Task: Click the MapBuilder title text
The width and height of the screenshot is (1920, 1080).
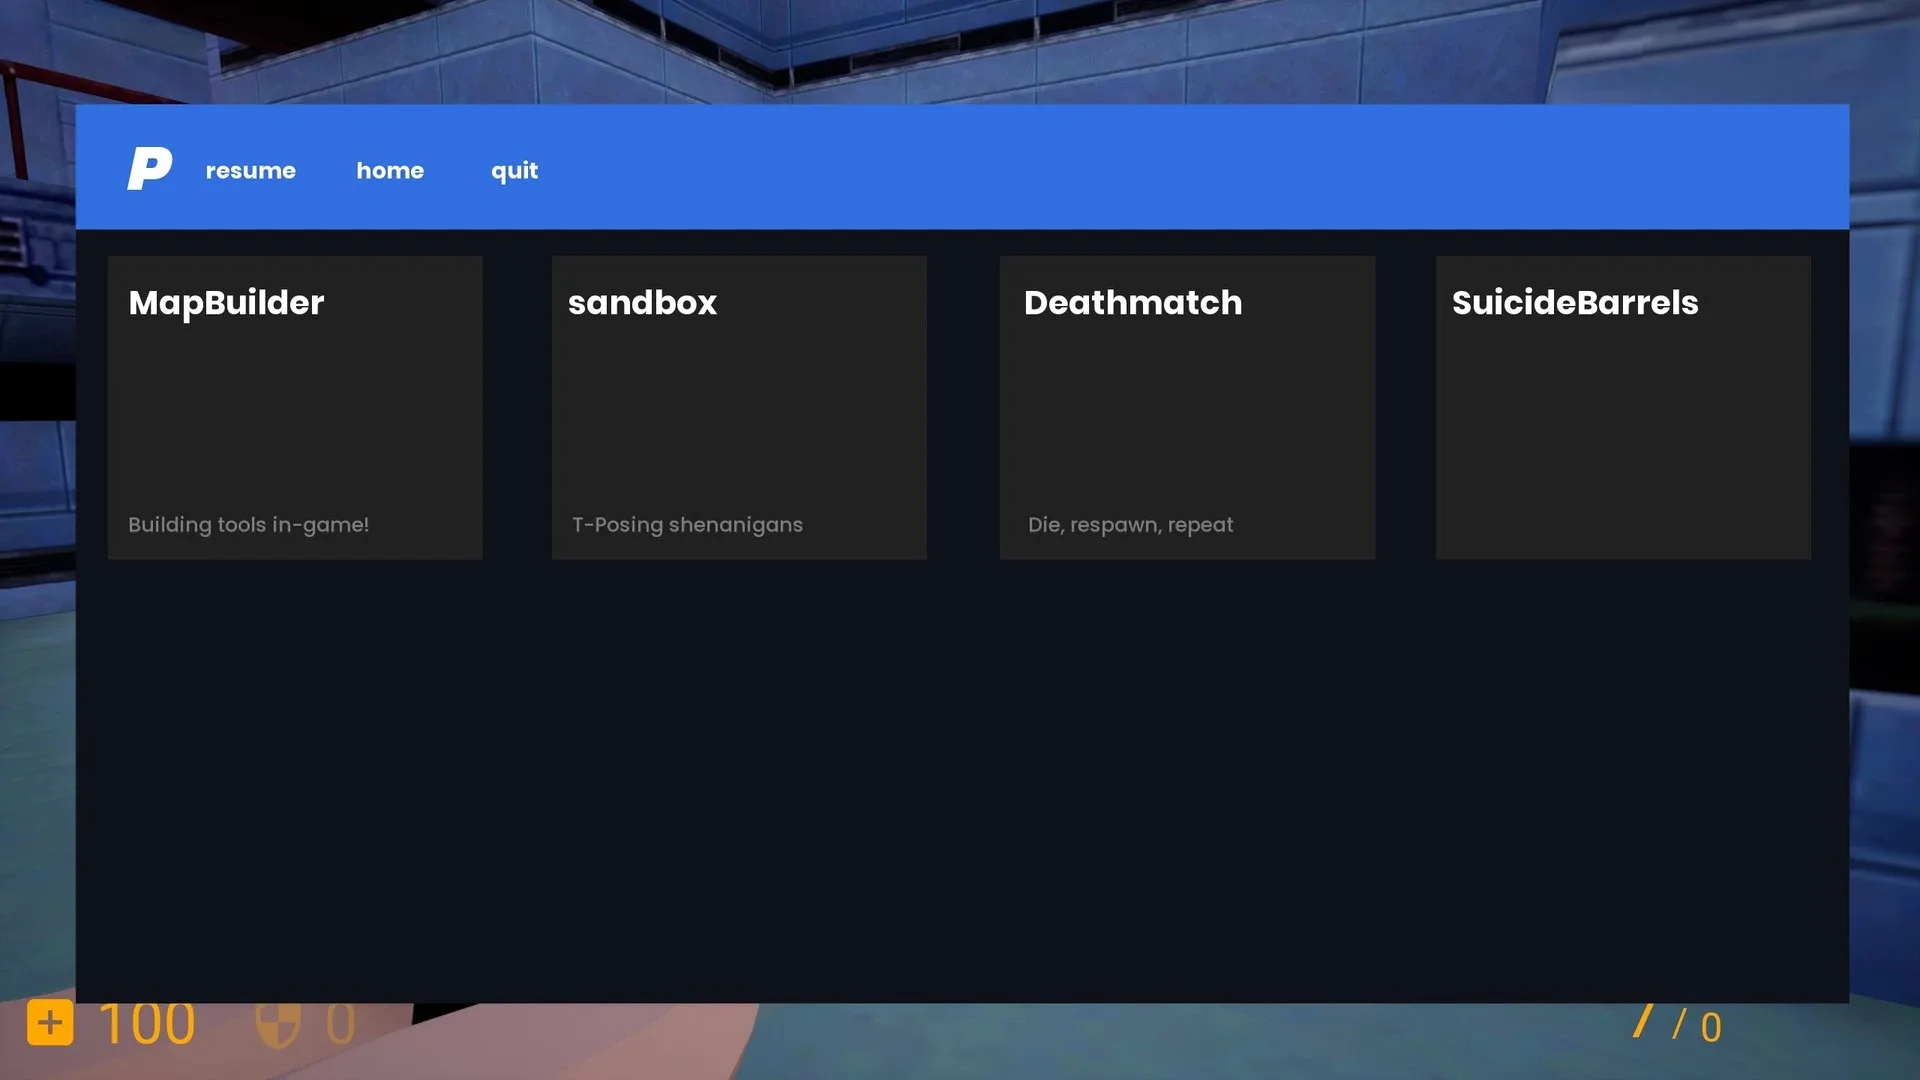Action: point(226,303)
